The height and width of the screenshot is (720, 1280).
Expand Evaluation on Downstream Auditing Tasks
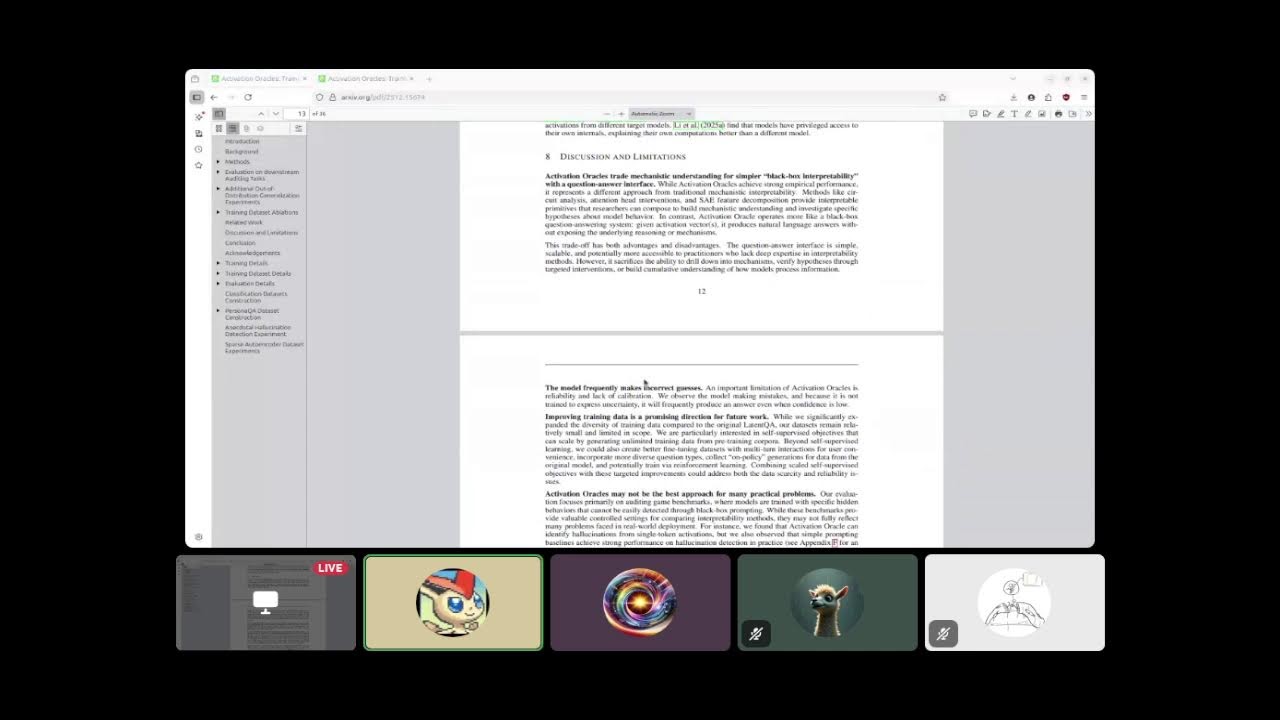[x=218, y=172]
